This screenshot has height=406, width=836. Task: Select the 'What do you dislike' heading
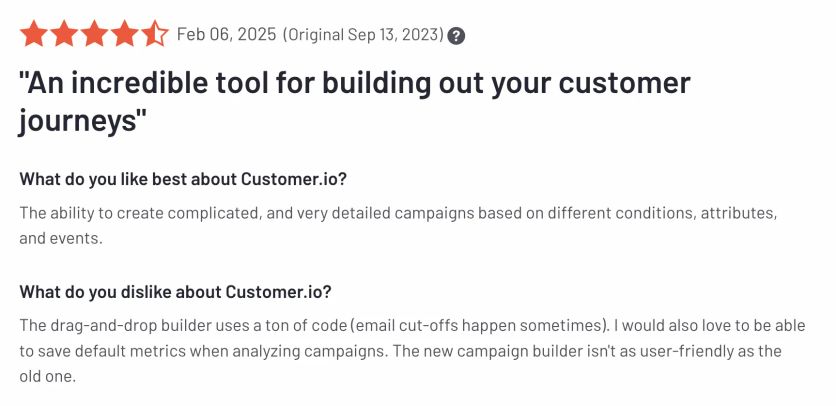coord(175,292)
